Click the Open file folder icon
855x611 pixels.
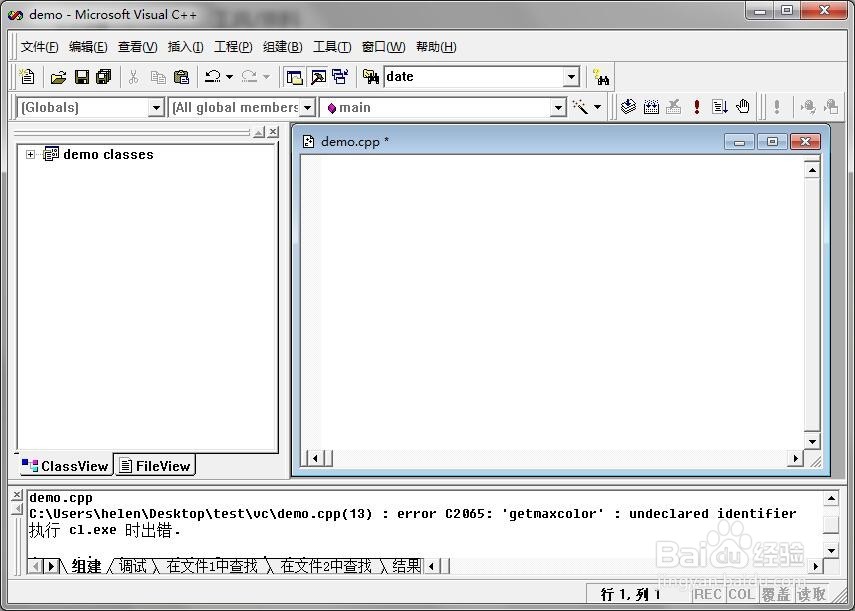[58, 77]
